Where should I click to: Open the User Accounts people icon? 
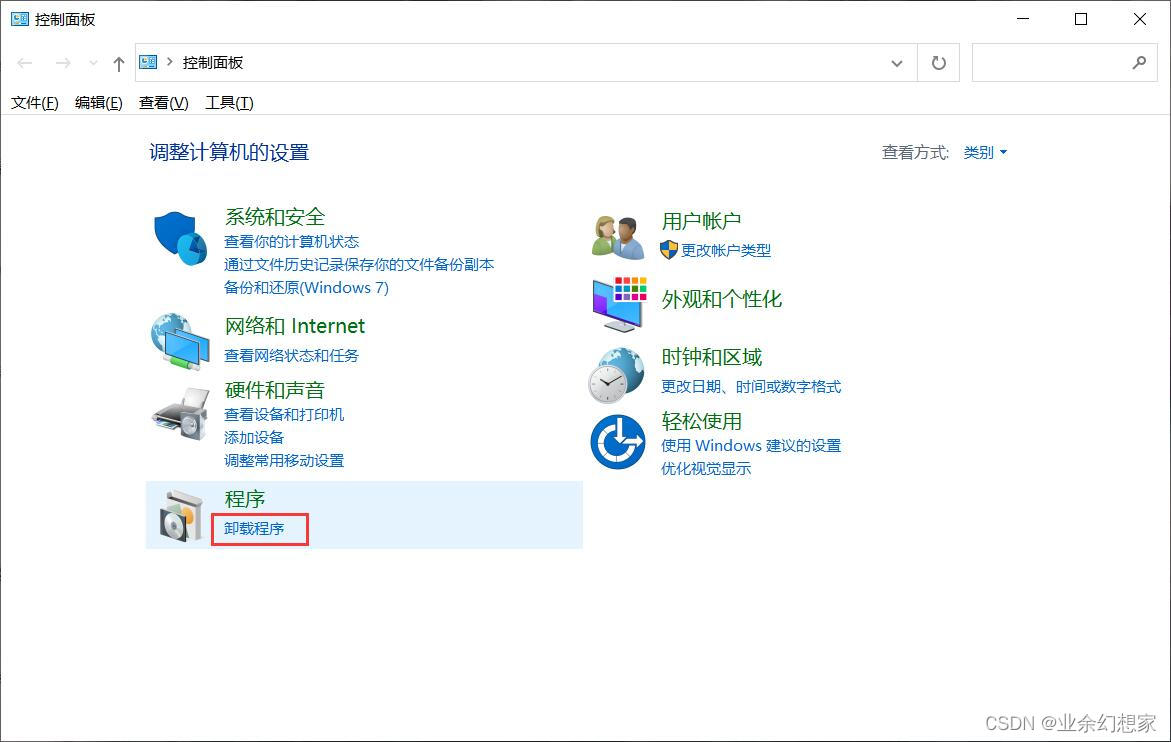(618, 237)
